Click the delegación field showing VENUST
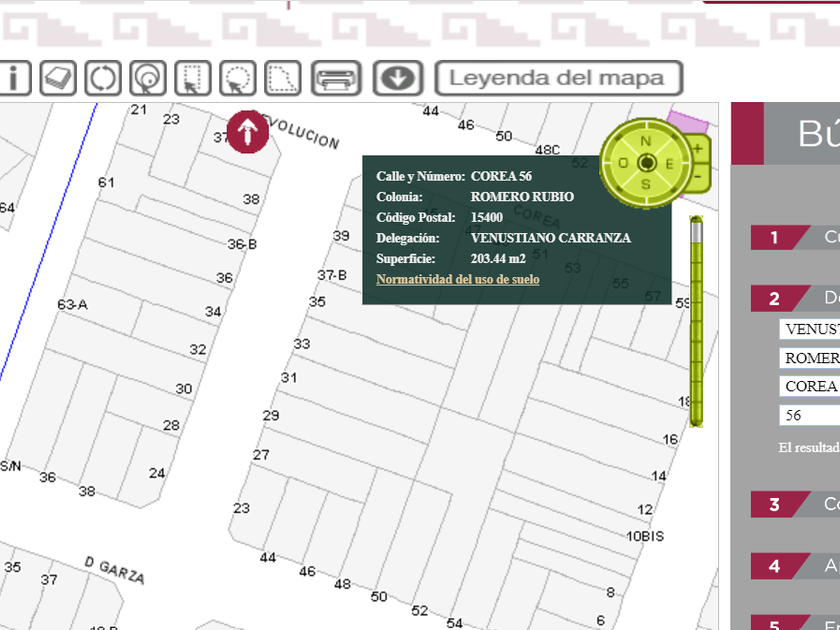Screen dimensions: 840x630 point(809,329)
